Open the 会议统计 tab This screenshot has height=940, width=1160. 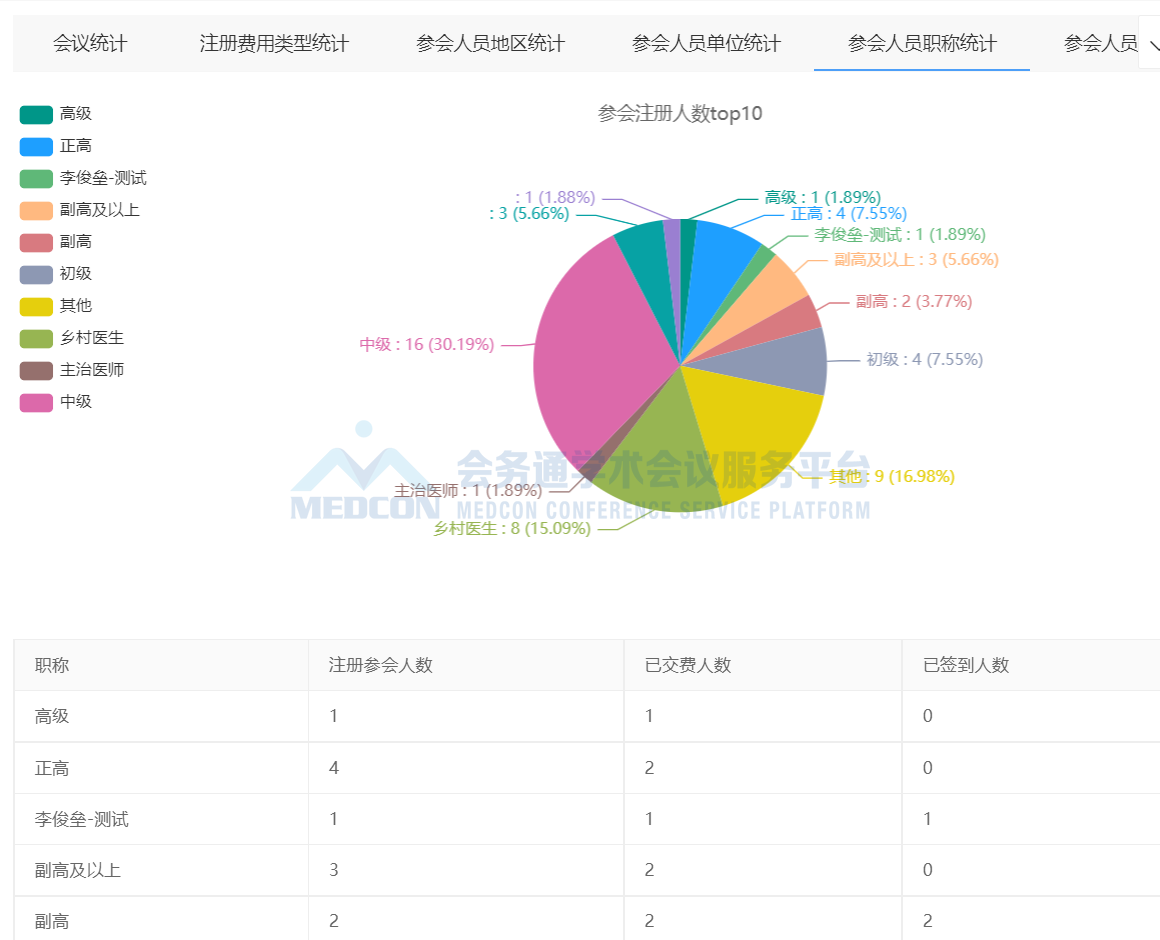[x=90, y=44]
